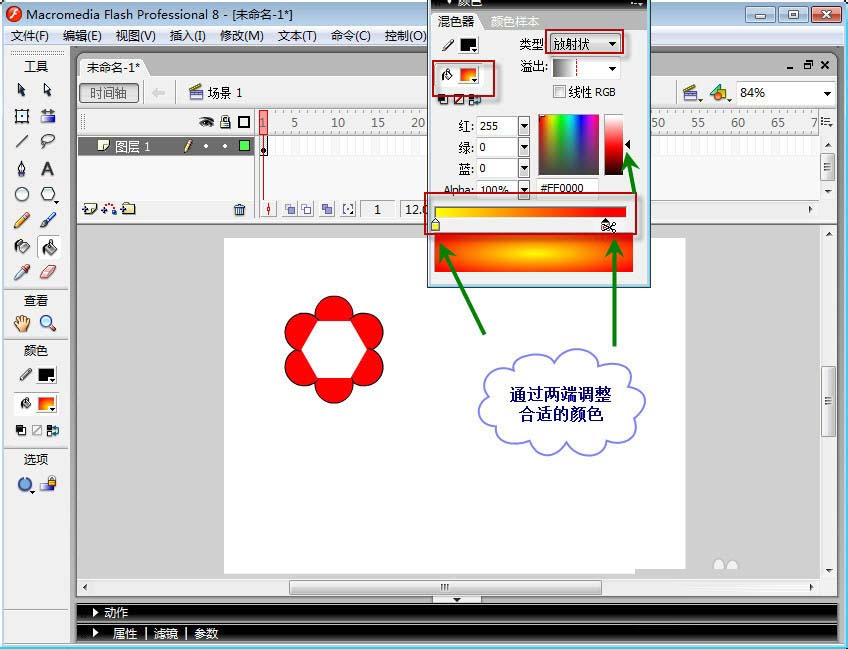This screenshot has height=649, width=848.
Task: Select the Selection arrow tool
Action: click(22, 89)
